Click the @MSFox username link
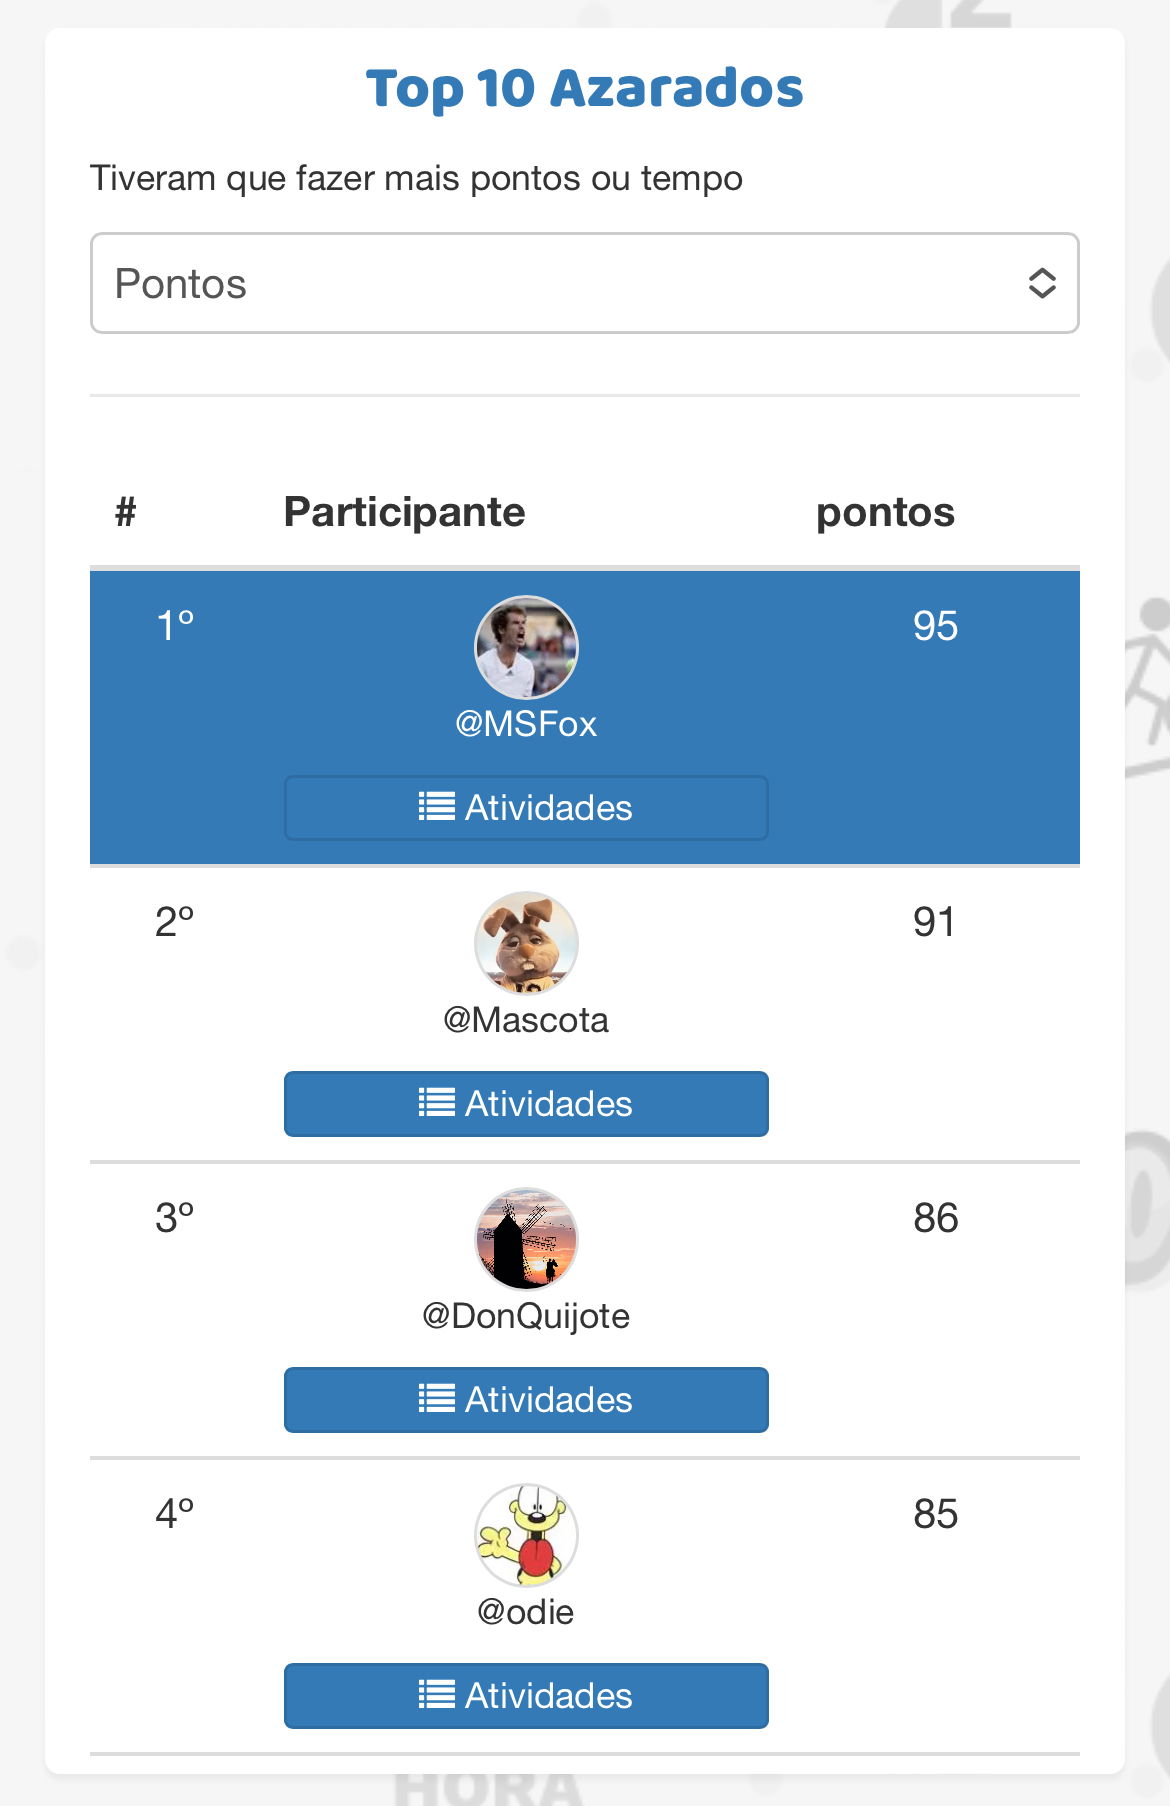The image size is (1170, 1806). (x=526, y=724)
